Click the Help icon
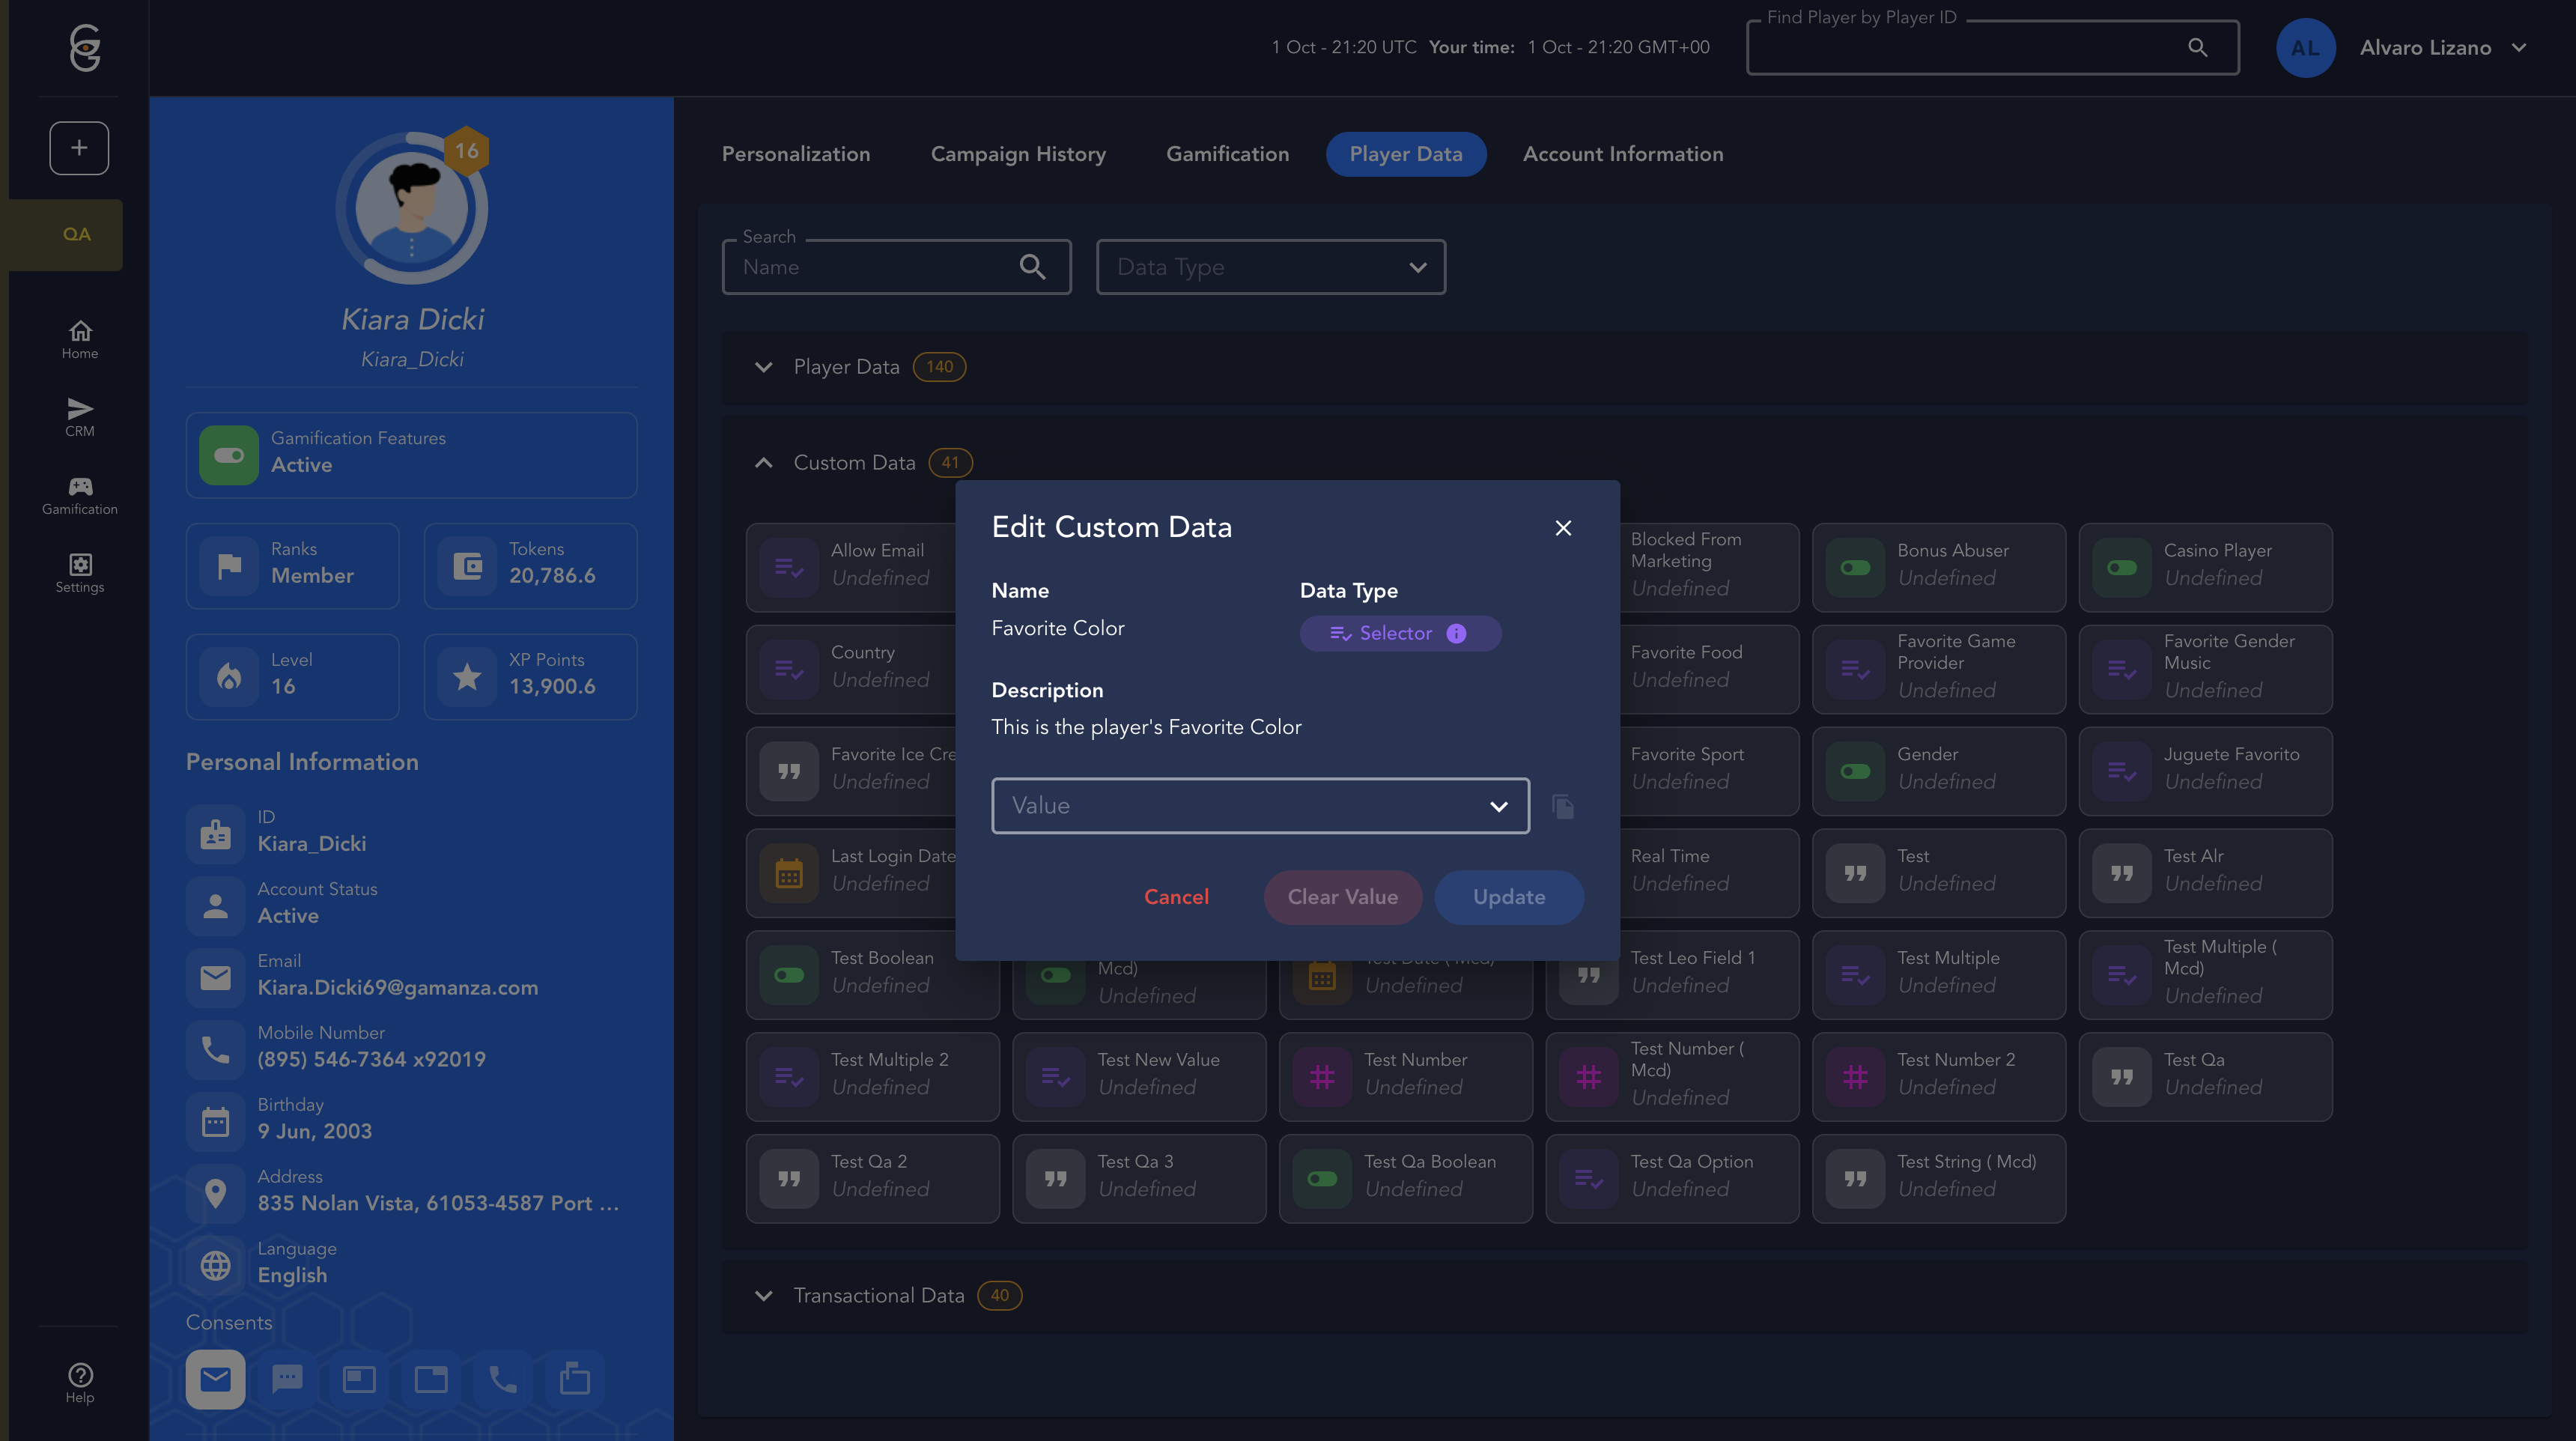This screenshot has width=2576, height=1441. pos(80,1383)
